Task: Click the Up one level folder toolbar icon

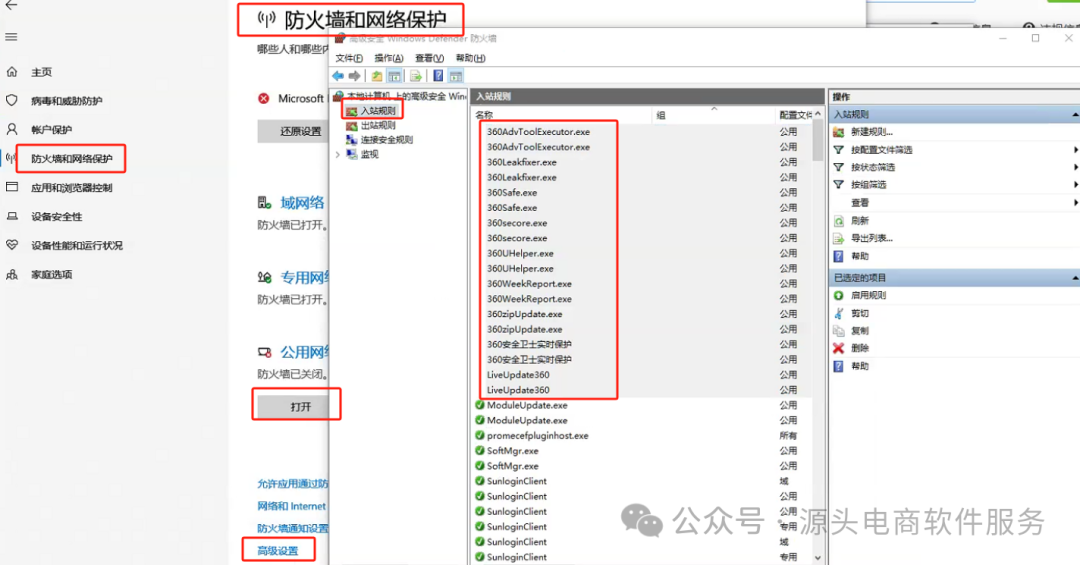Action: click(377, 76)
